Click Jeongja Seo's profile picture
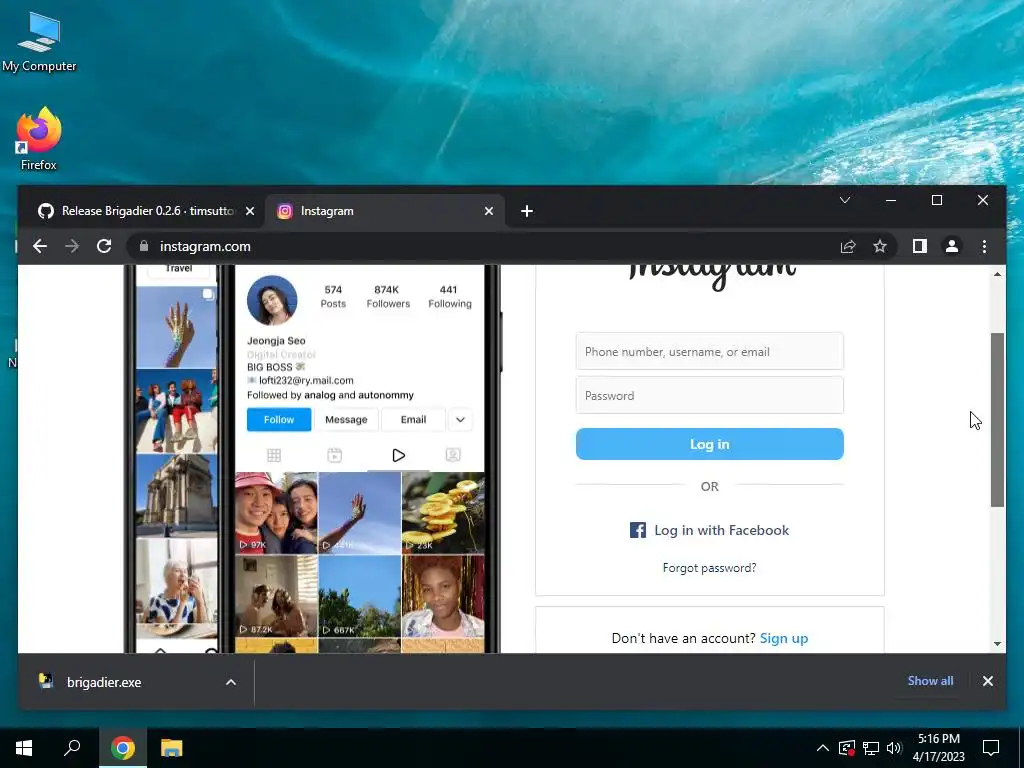The width and height of the screenshot is (1024, 768). (x=272, y=300)
